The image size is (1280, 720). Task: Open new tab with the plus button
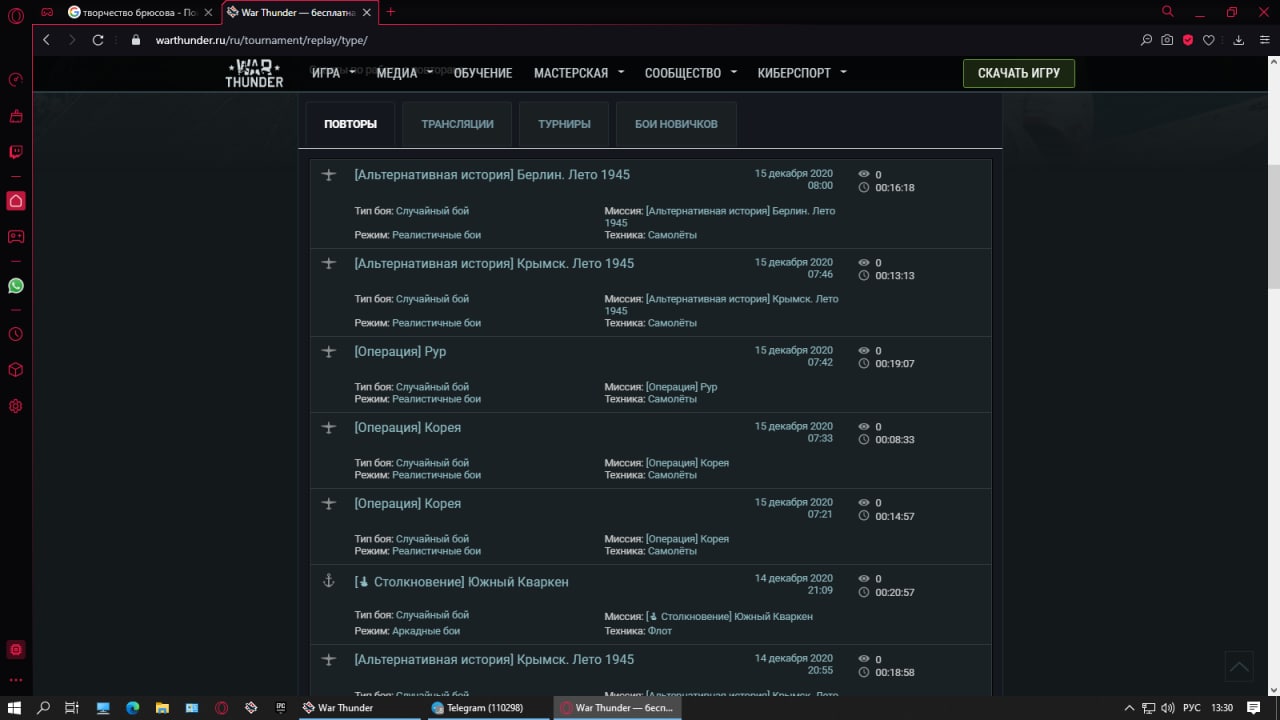390,12
